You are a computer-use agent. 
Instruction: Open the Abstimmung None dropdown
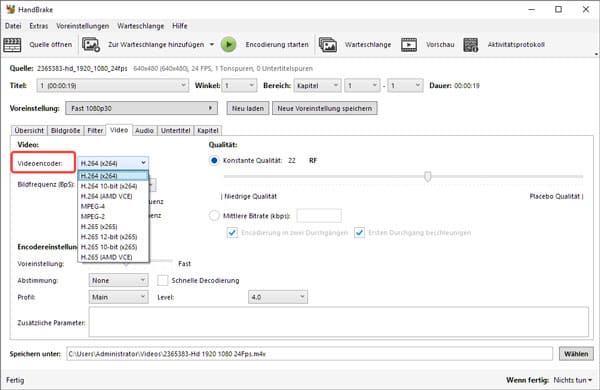118,281
